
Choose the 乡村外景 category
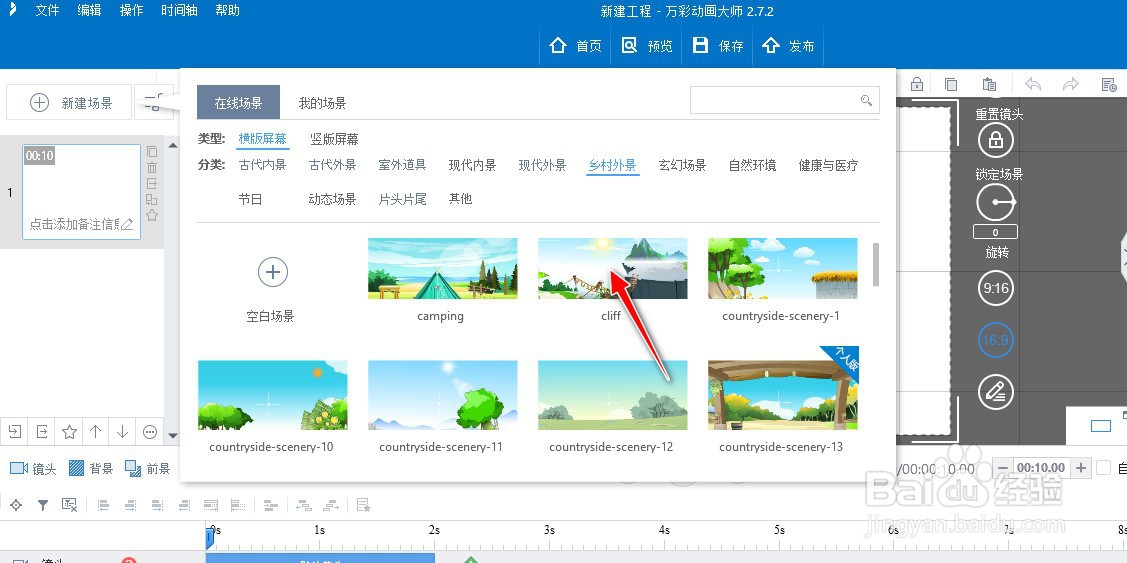[612, 165]
